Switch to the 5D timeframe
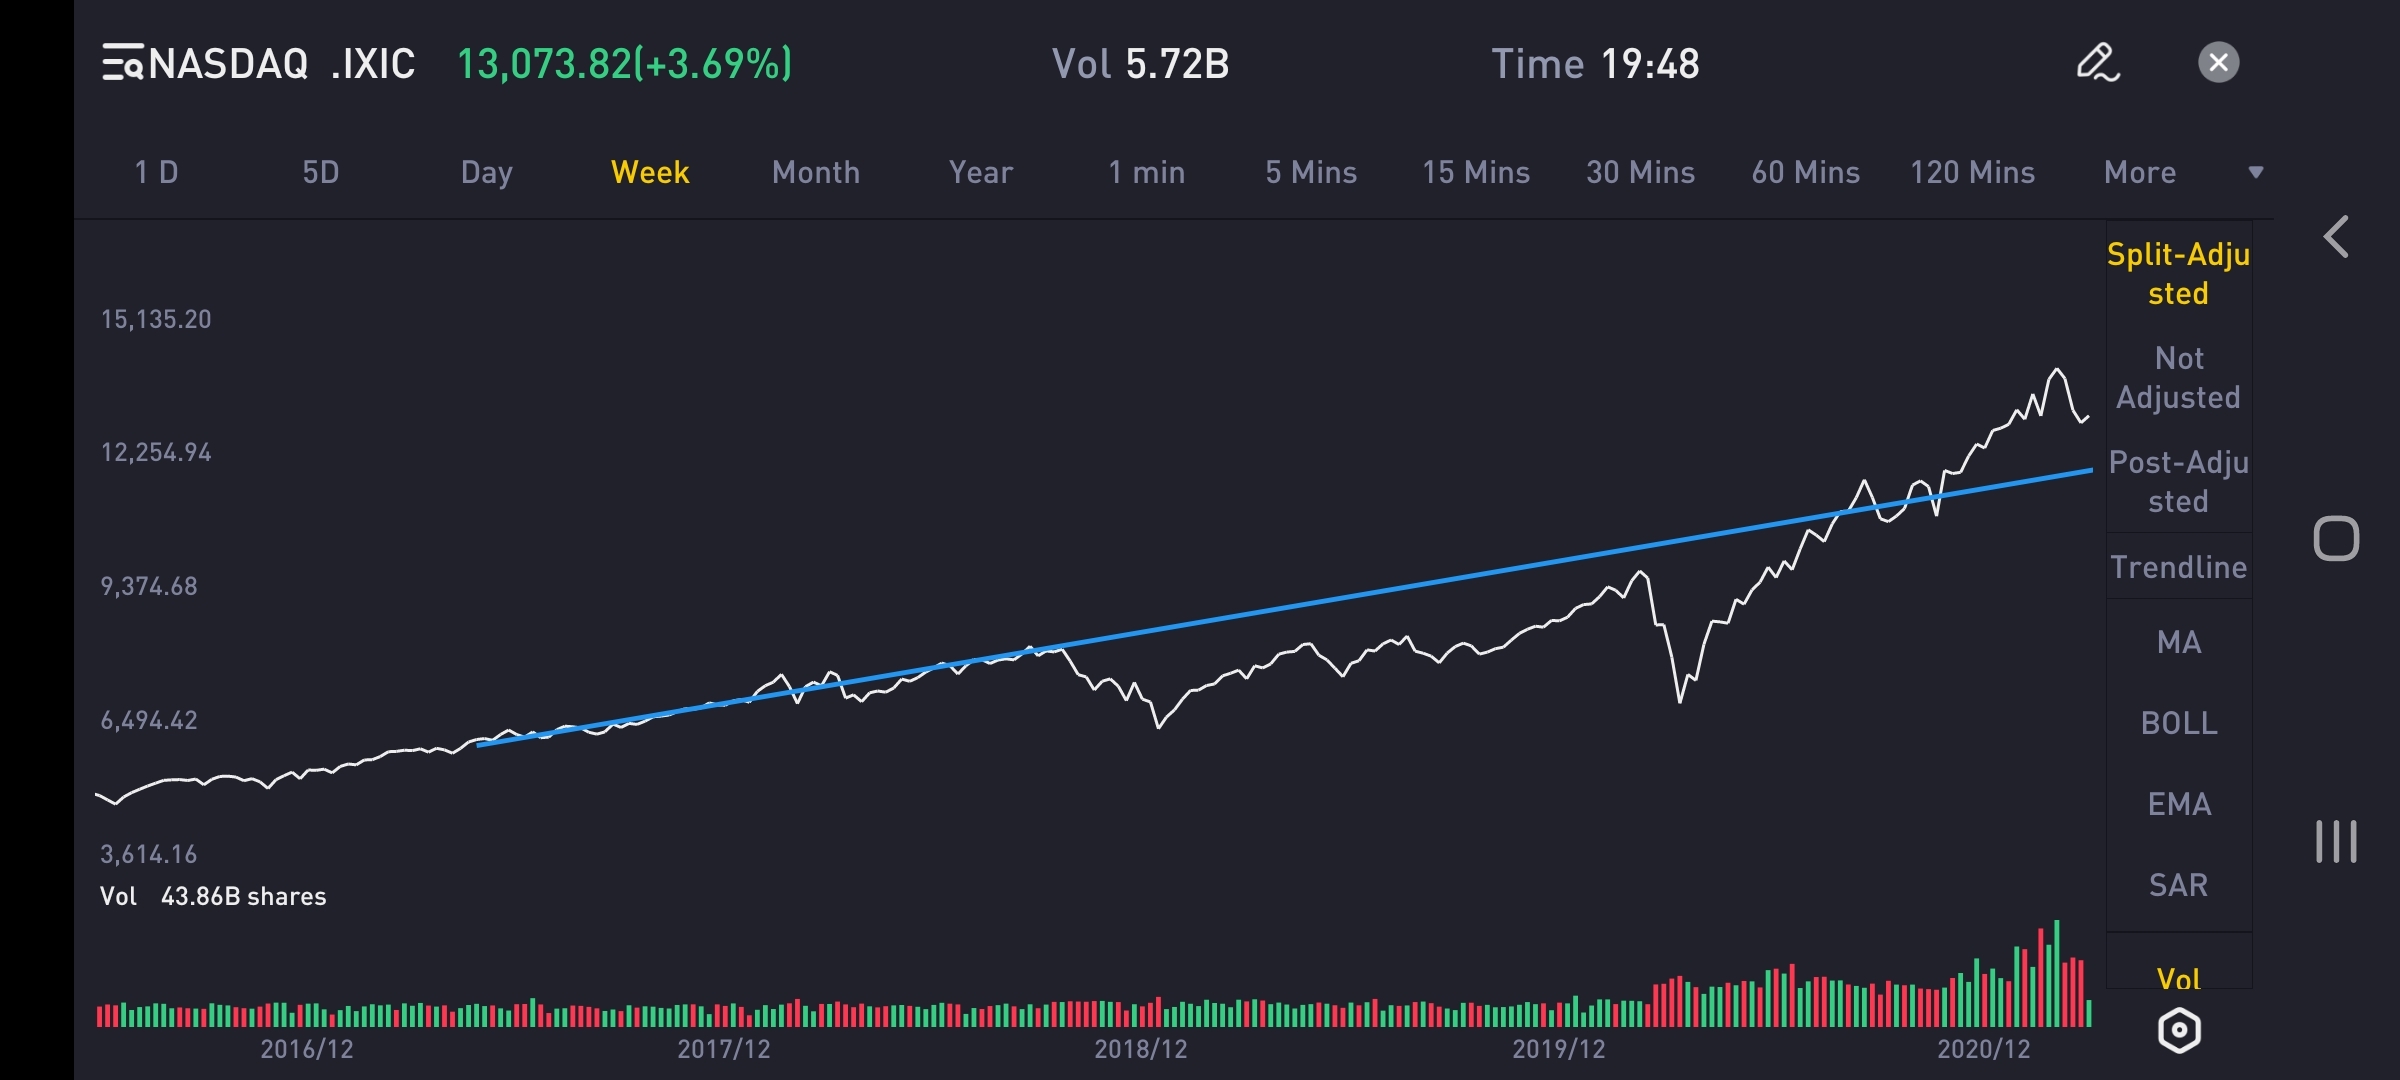The width and height of the screenshot is (2400, 1080). tap(321, 172)
